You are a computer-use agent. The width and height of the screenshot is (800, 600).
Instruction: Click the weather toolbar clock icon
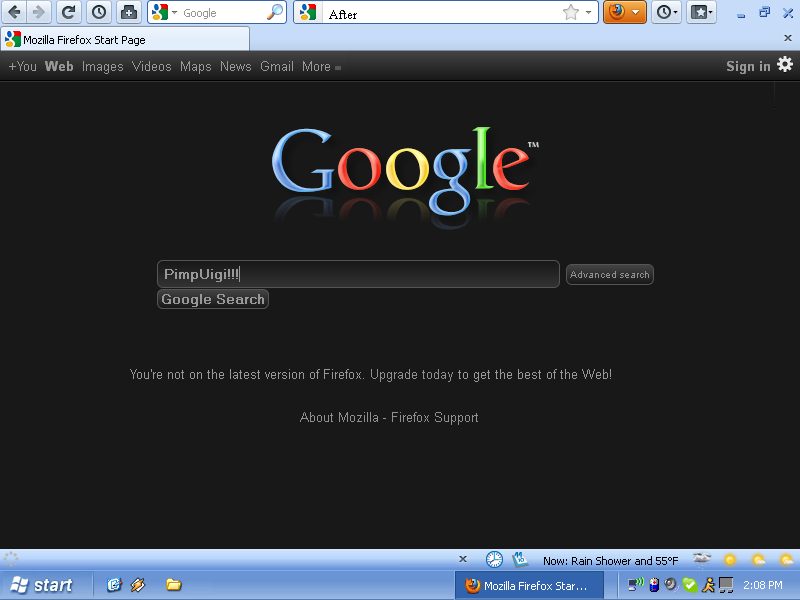click(x=493, y=559)
